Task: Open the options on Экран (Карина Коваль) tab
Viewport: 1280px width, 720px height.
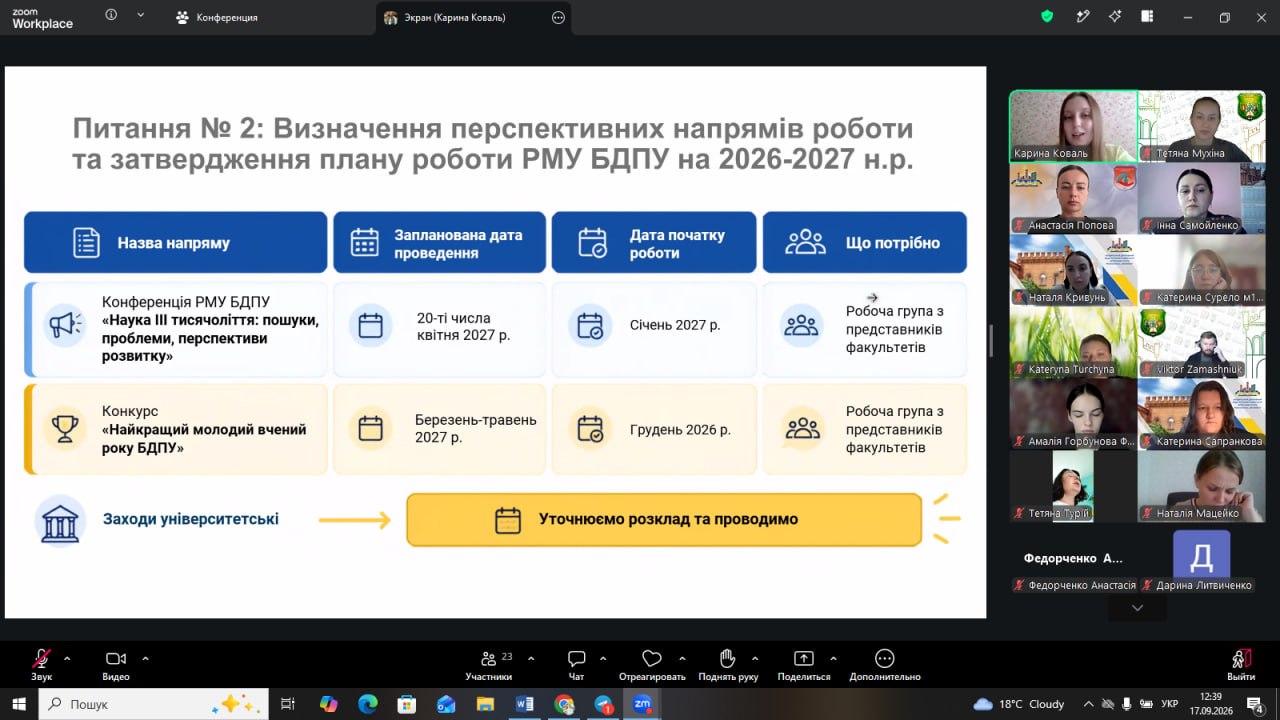Action: click(x=558, y=17)
